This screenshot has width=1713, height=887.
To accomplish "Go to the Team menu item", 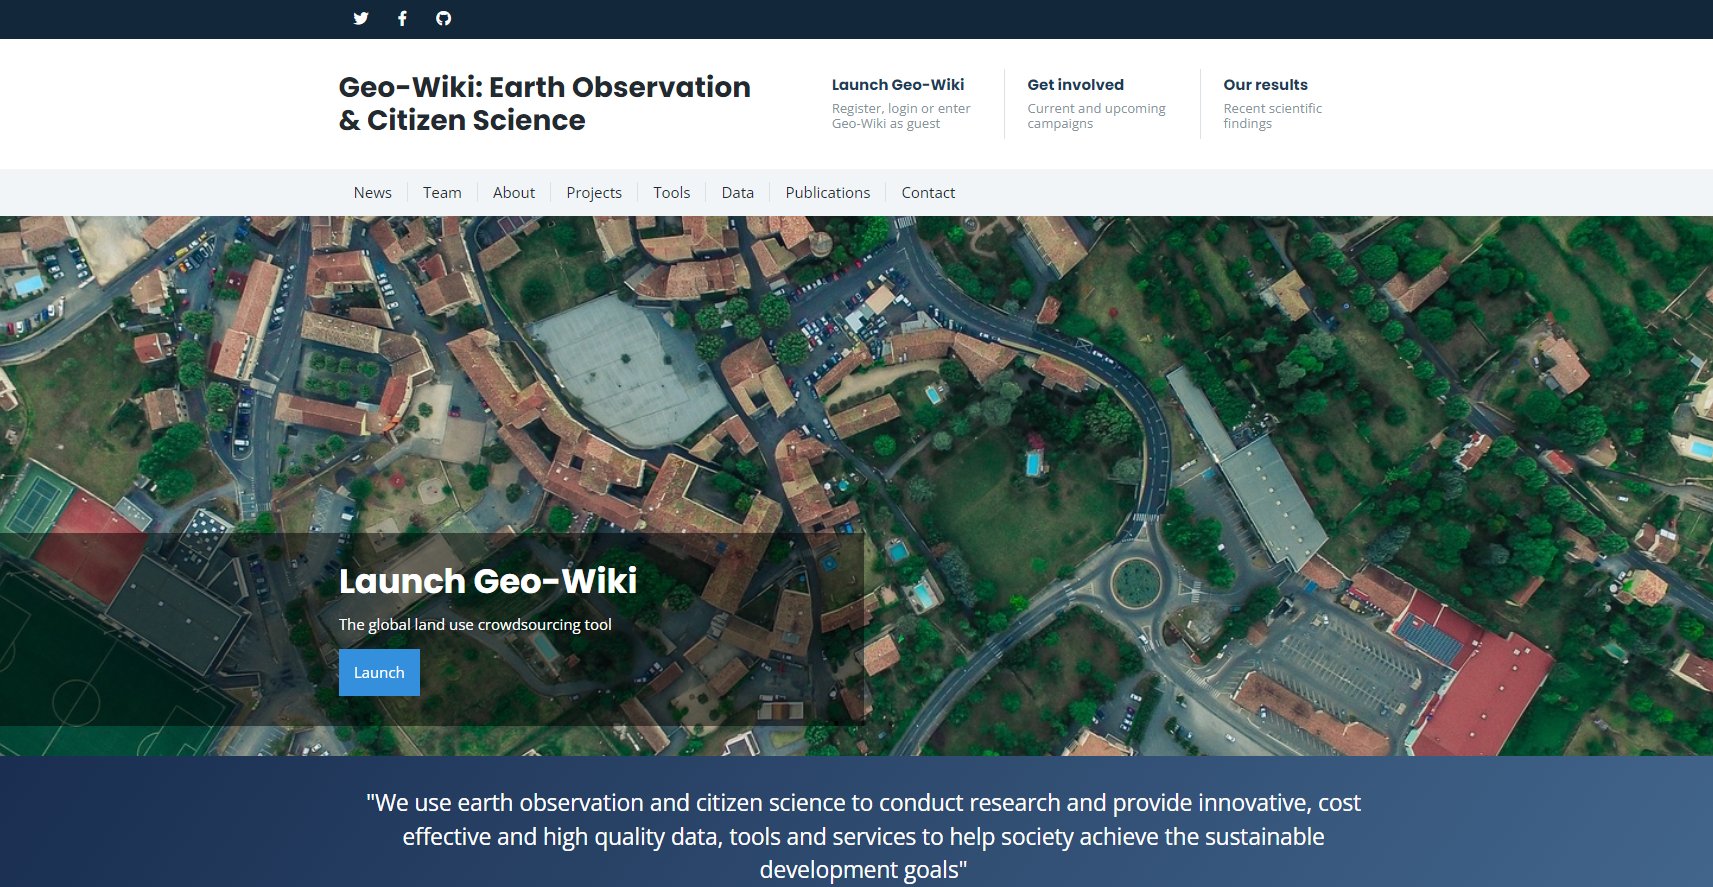I will [x=442, y=193].
